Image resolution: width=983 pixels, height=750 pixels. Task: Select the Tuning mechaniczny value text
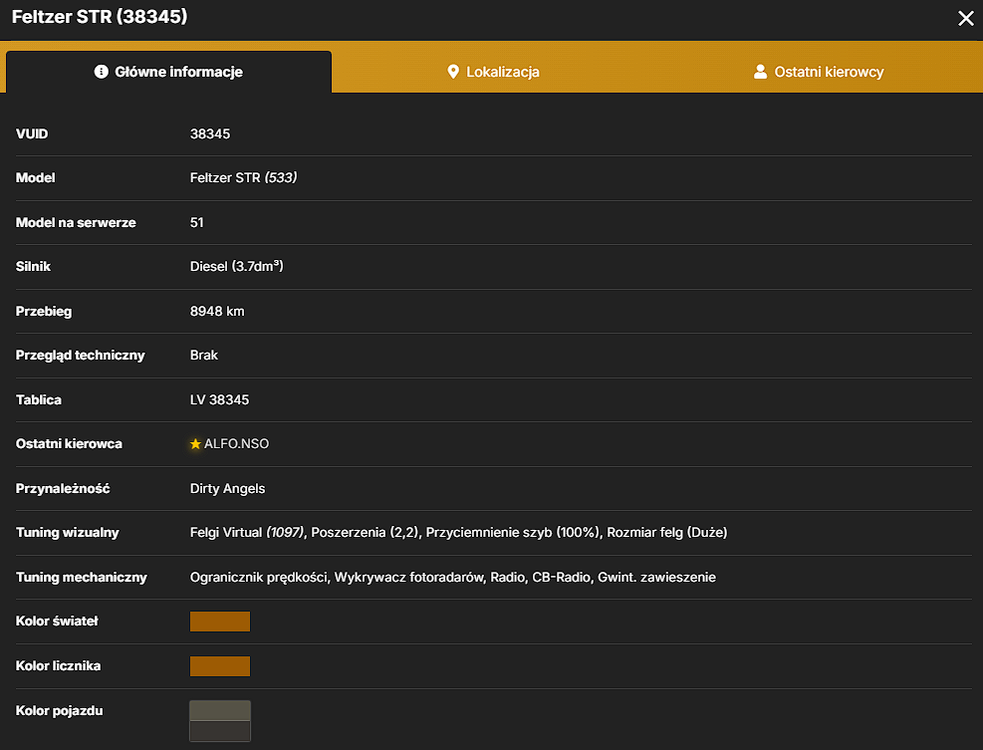click(453, 578)
